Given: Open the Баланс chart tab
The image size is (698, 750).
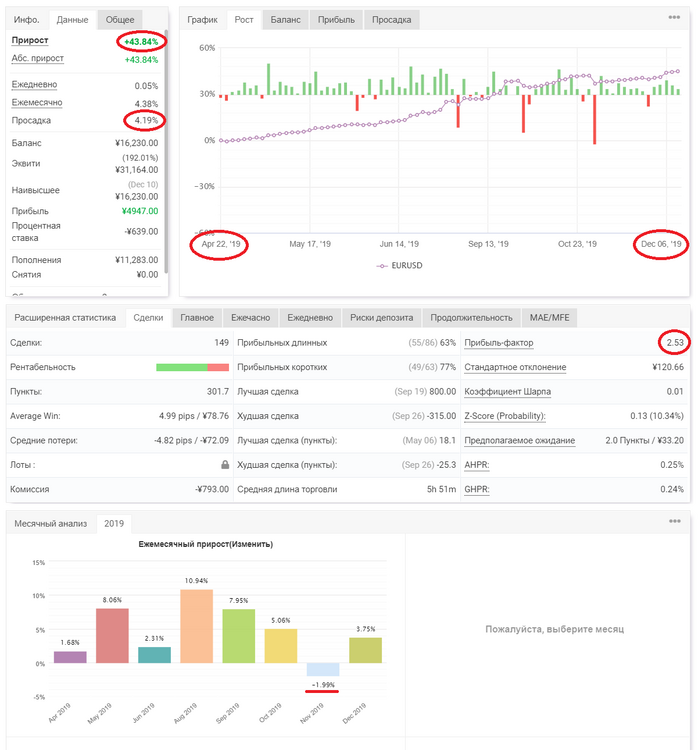Looking at the screenshot, I should coord(285,20).
